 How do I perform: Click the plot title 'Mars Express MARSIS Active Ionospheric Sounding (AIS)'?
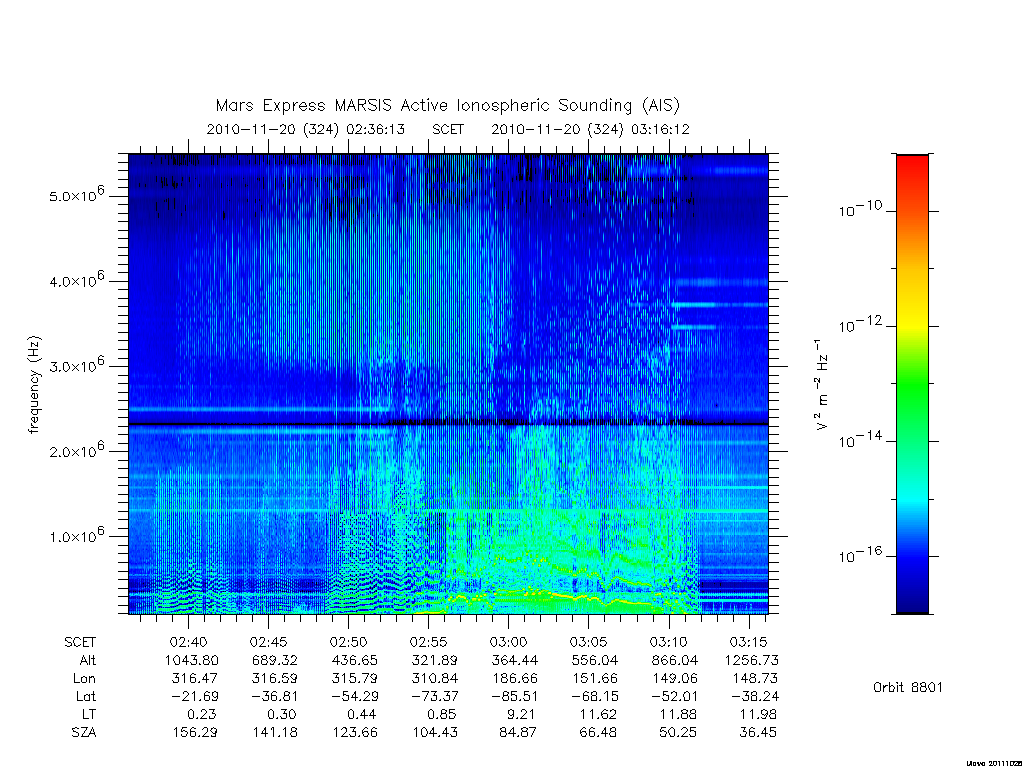point(447,106)
